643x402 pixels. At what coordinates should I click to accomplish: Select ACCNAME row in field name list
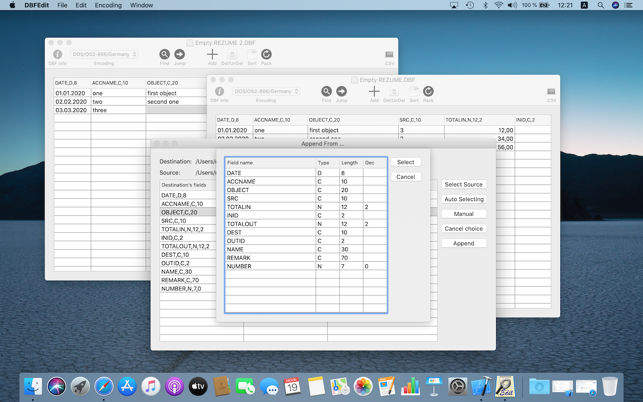click(x=306, y=181)
